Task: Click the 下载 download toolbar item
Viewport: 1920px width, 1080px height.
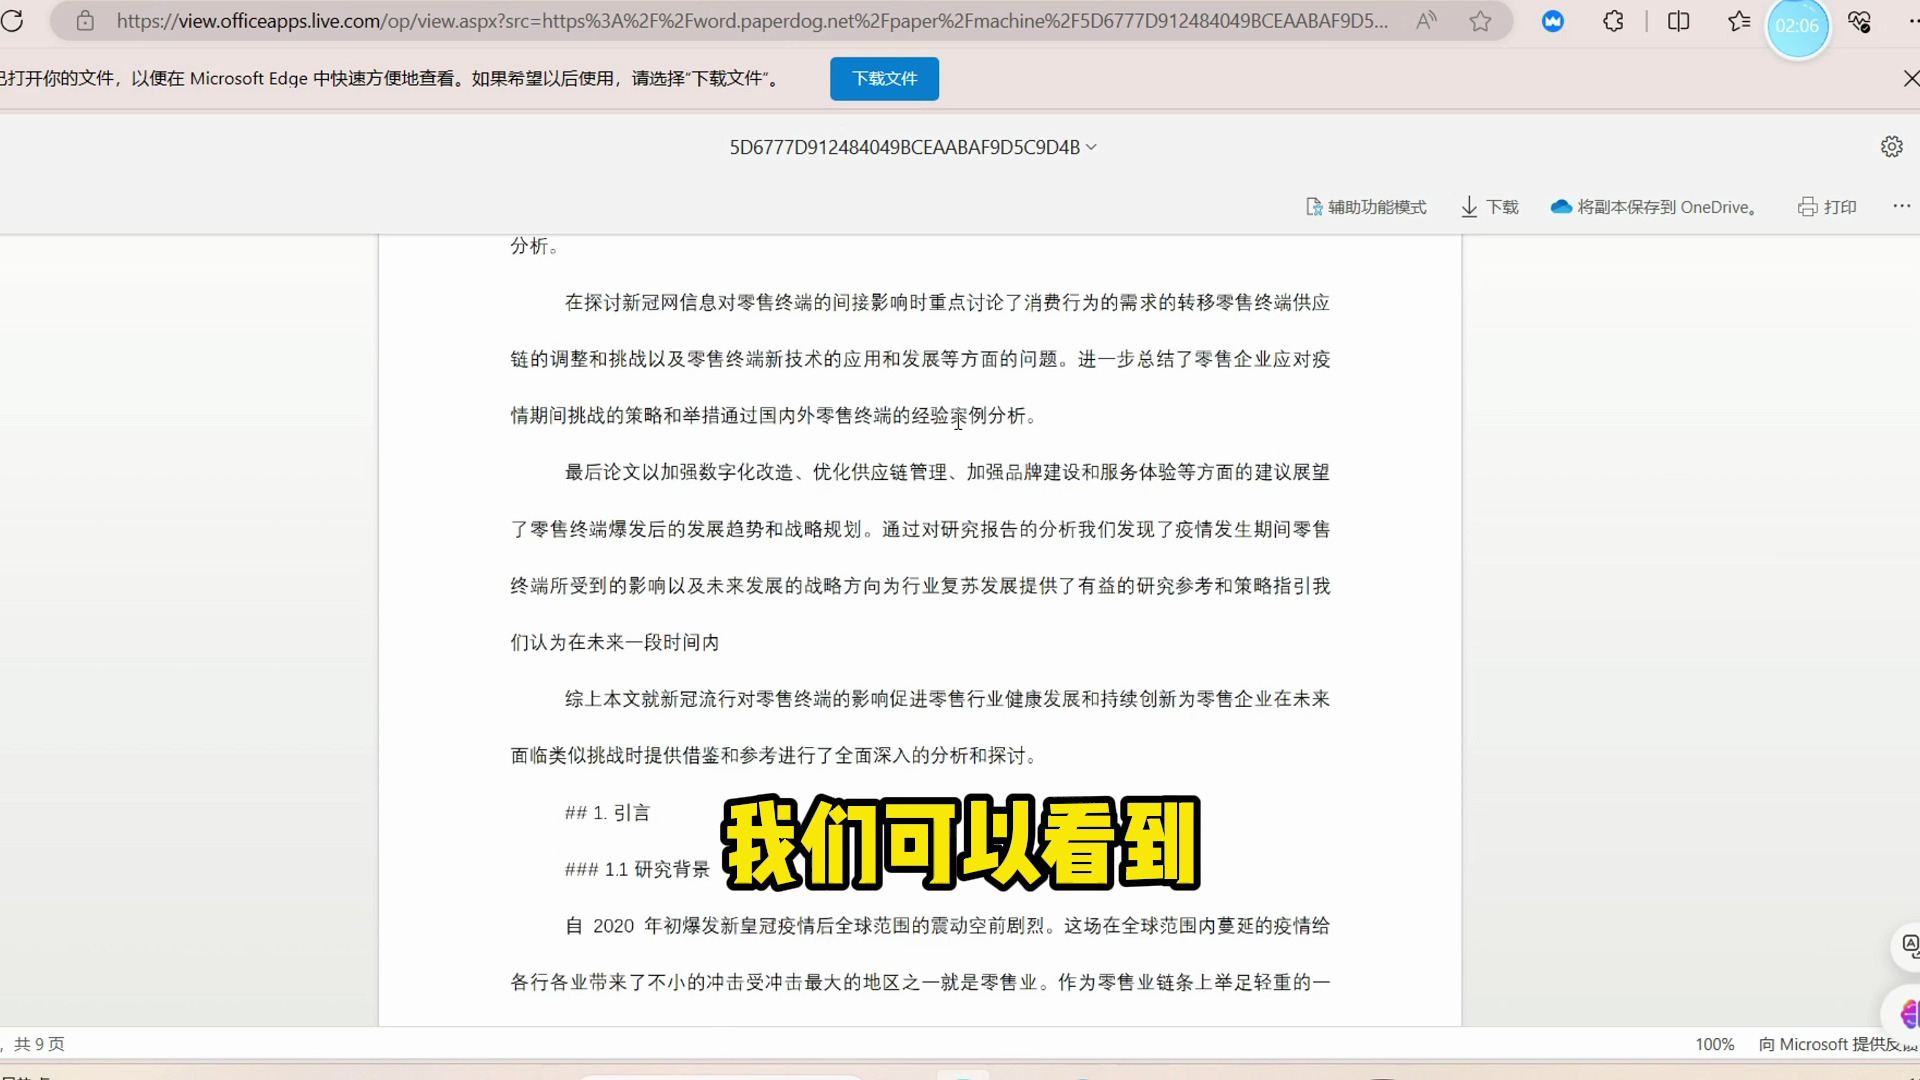Action: pos(1490,207)
